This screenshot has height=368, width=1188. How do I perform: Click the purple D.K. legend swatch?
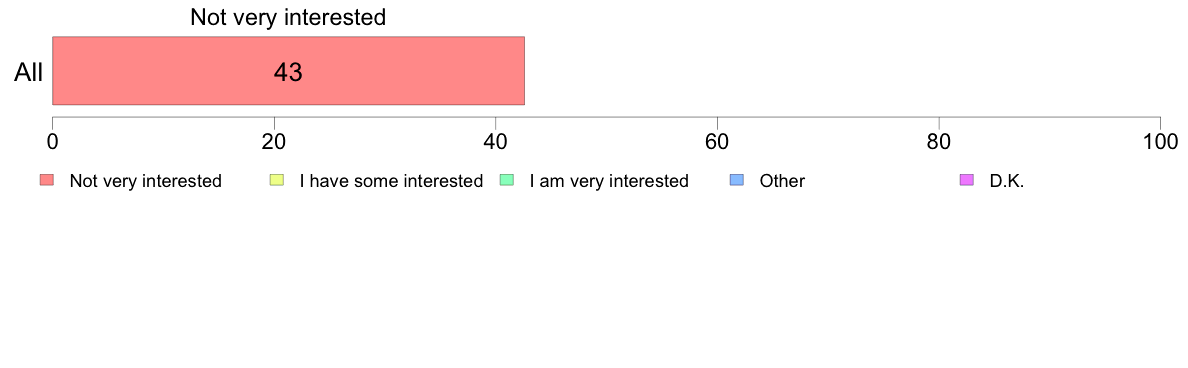(x=967, y=180)
